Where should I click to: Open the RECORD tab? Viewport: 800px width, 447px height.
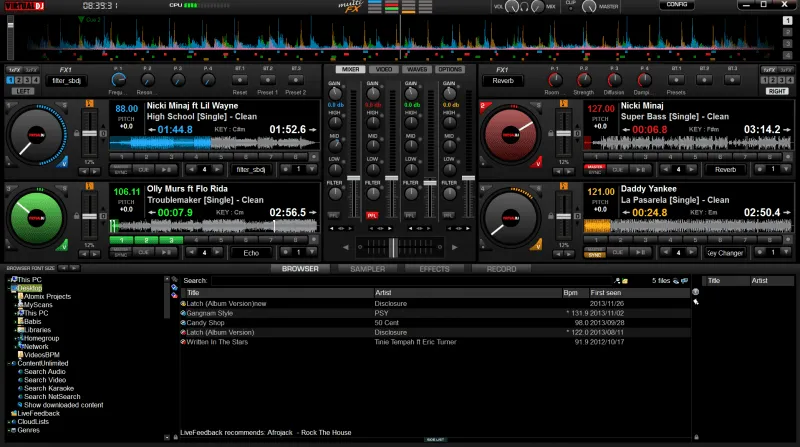(501, 269)
